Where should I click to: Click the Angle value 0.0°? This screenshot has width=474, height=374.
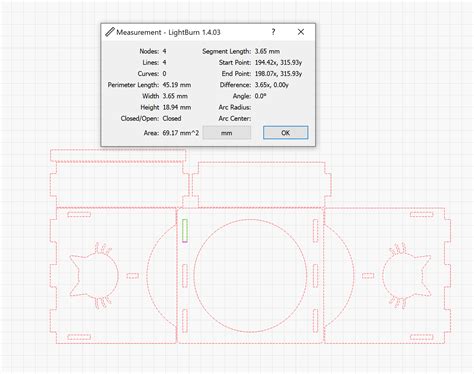[260, 96]
